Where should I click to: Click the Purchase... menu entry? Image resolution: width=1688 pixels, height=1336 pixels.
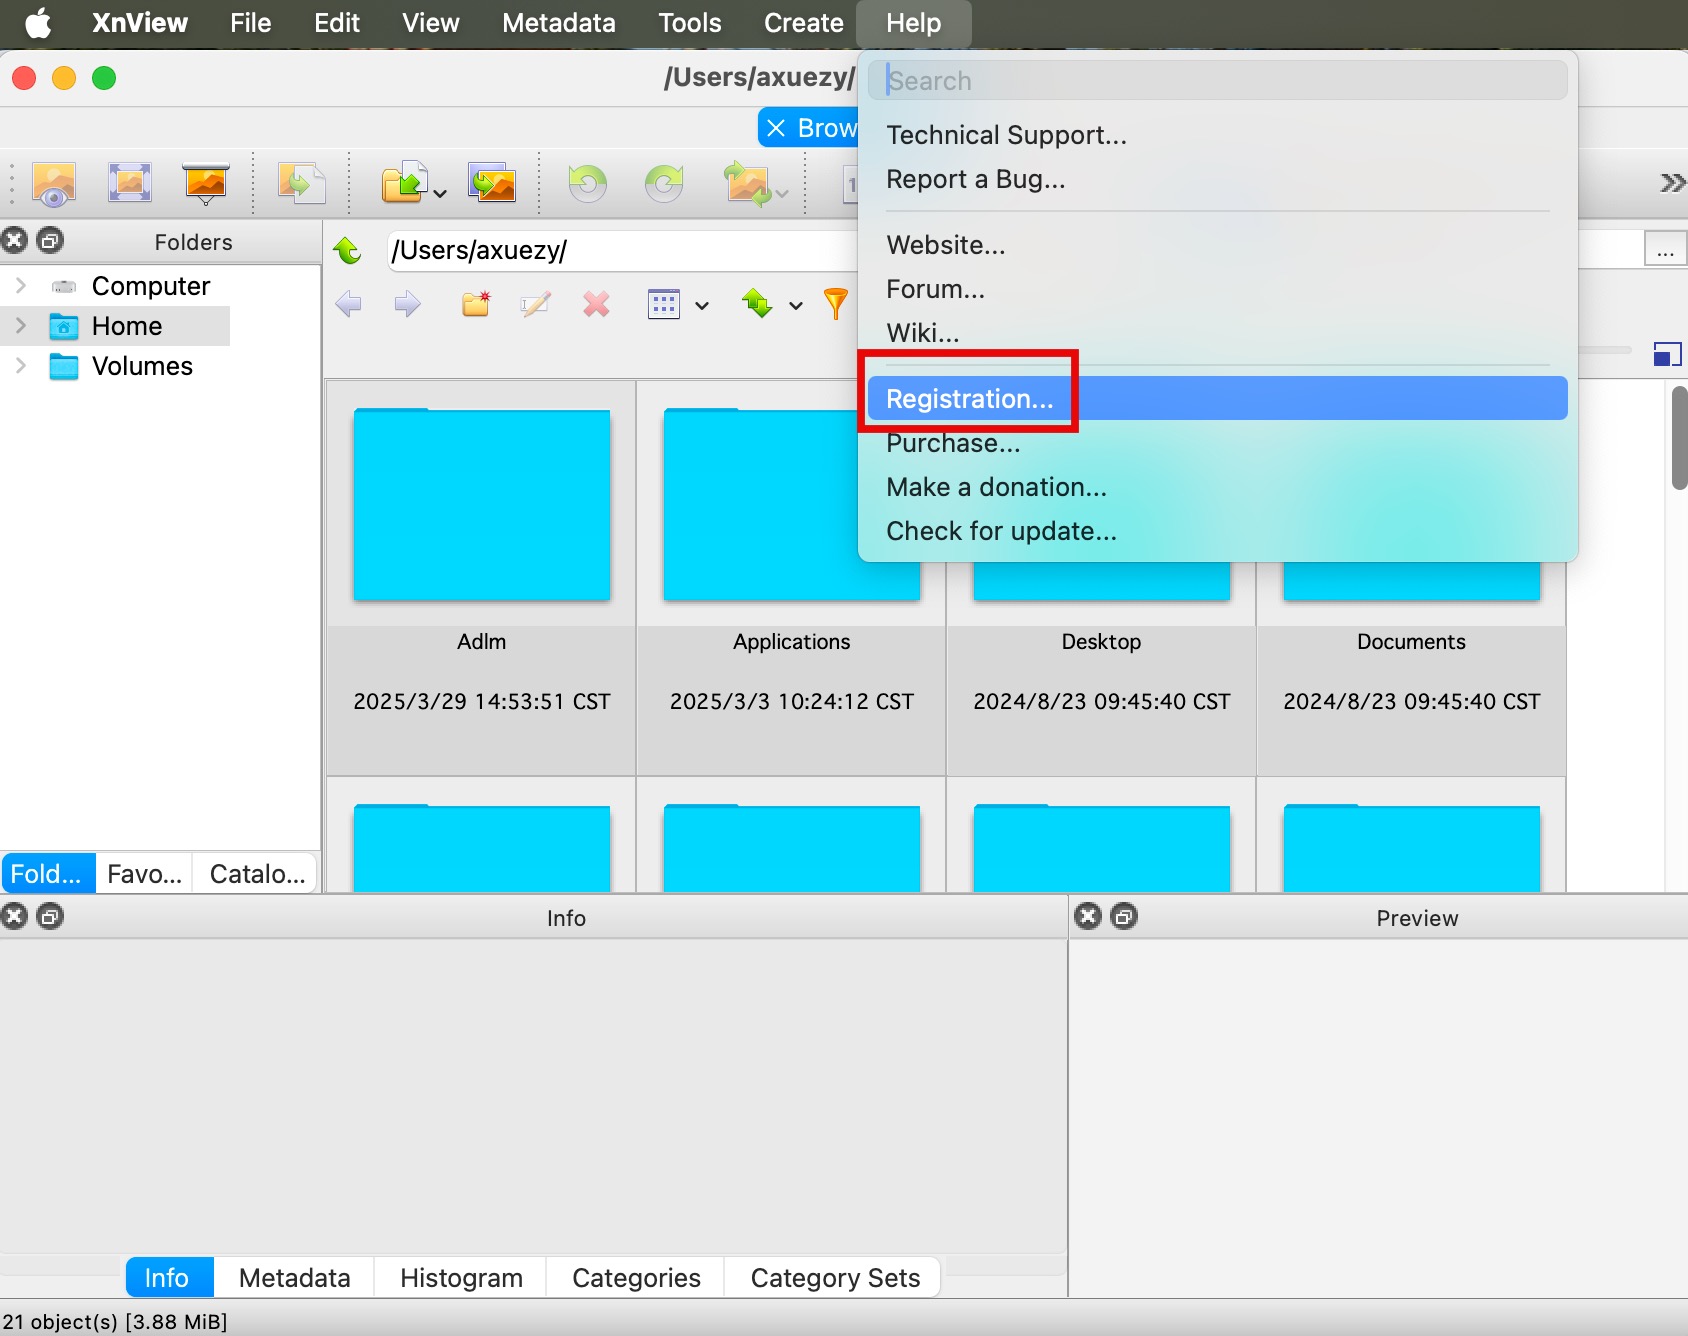pos(953,443)
